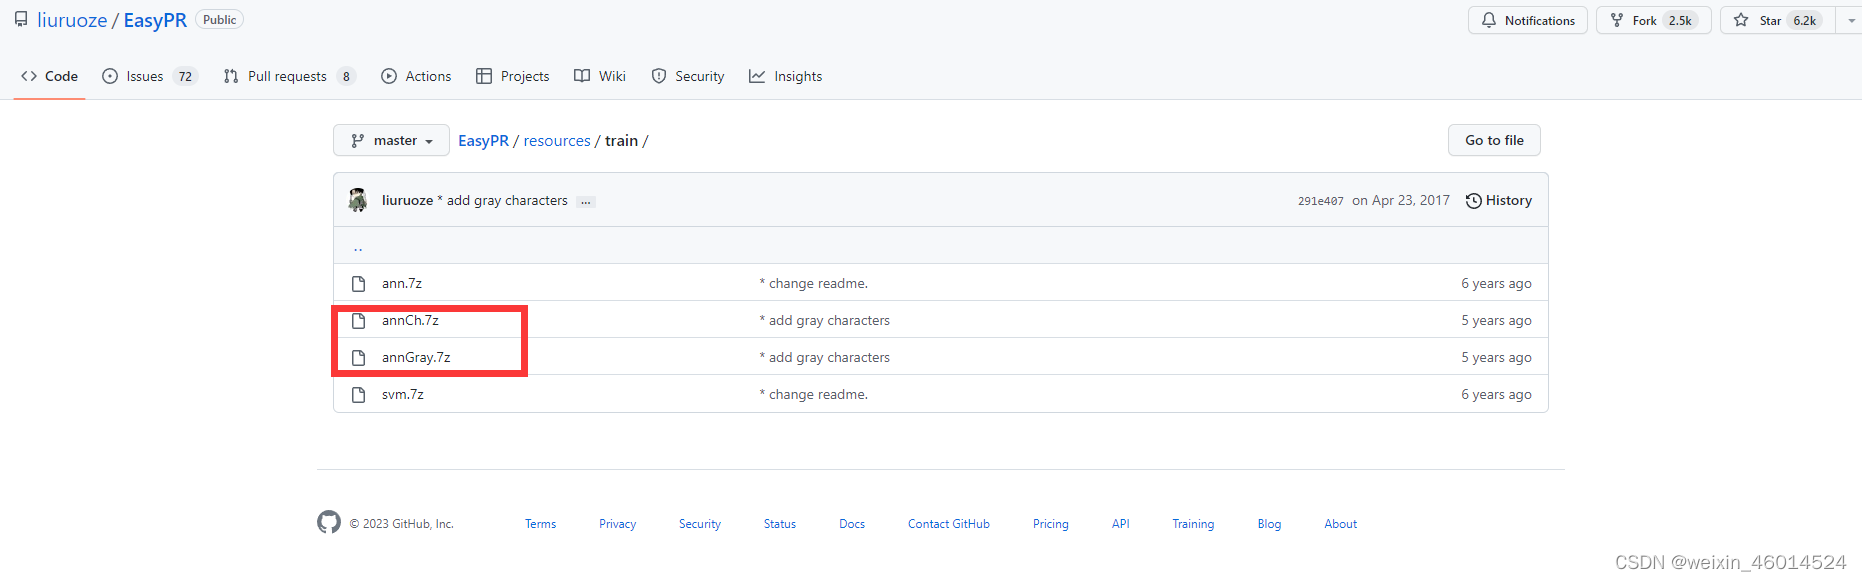Open the Terms footer link
1862x581 pixels.
click(540, 524)
